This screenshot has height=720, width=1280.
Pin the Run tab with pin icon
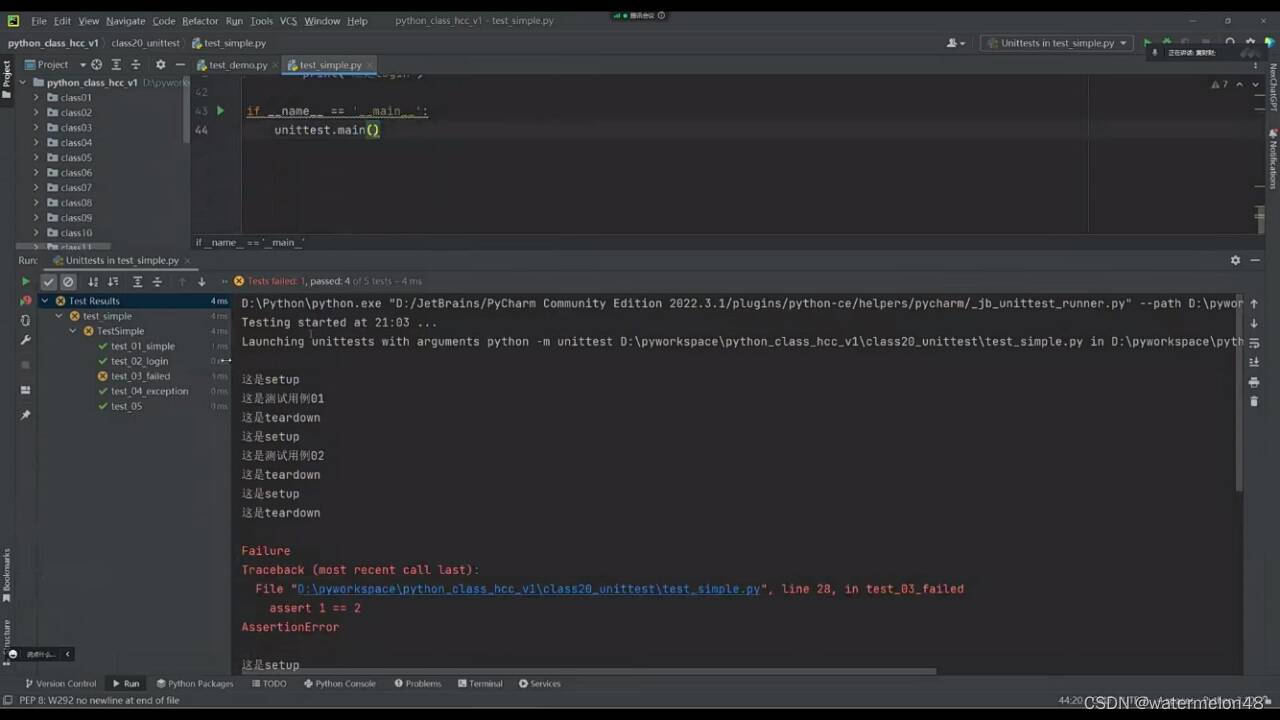(x=26, y=414)
